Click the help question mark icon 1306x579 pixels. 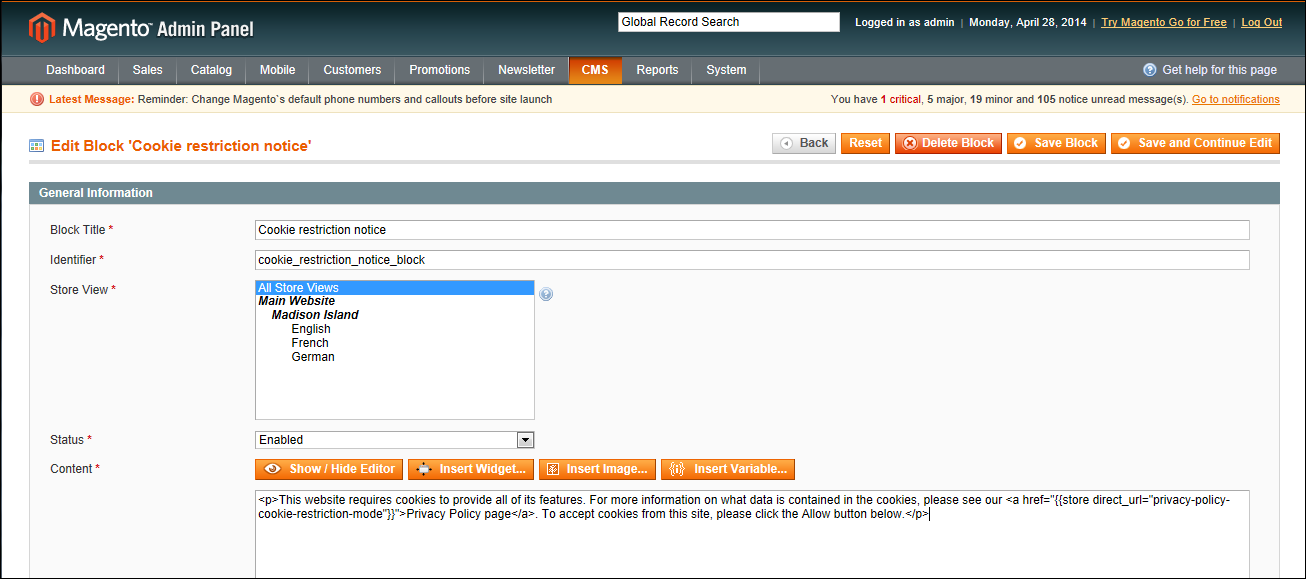tap(1150, 70)
